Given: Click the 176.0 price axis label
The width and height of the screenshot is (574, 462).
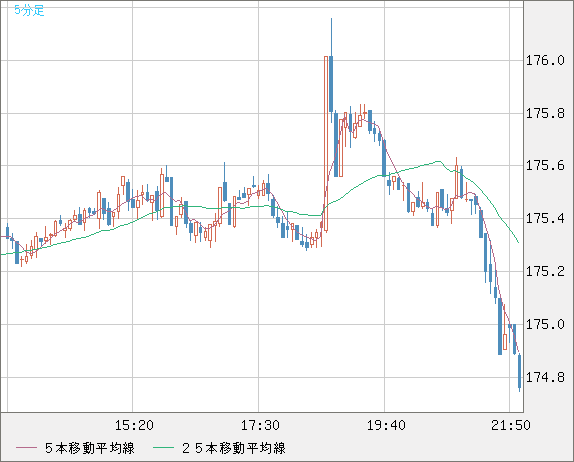Looking at the screenshot, I should 545,60.
